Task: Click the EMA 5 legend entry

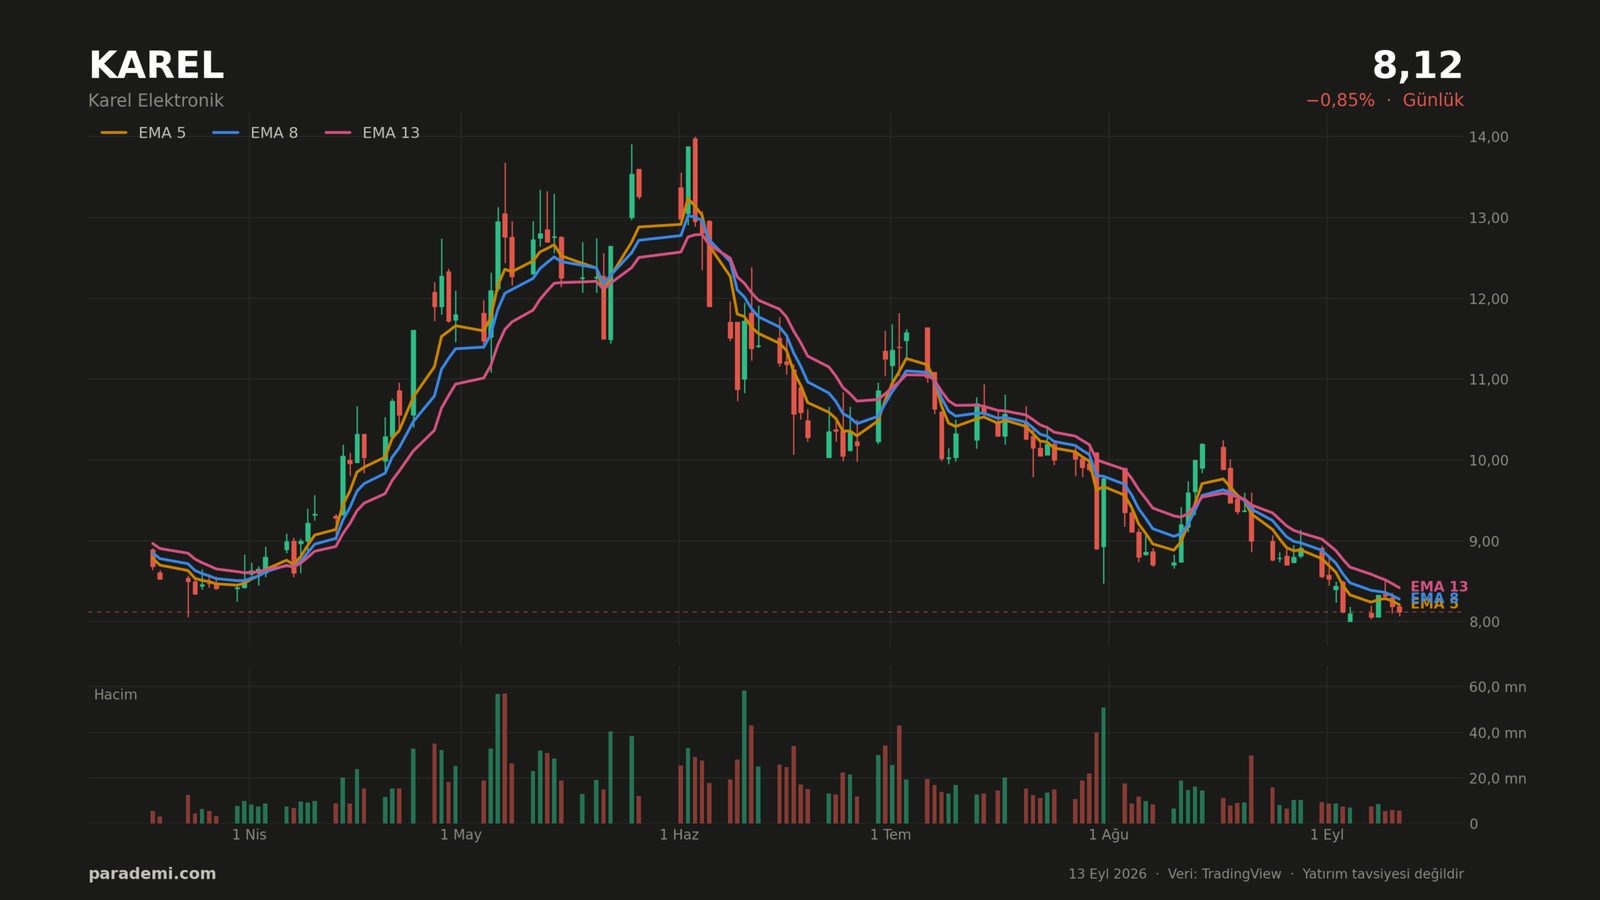Action: click(x=143, y=133)
